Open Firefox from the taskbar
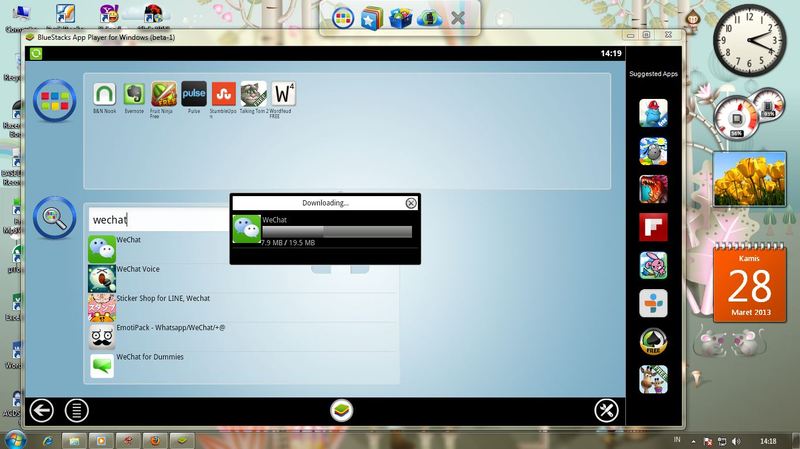The width and height of the screenshot is (800, 449). [155, 440]
